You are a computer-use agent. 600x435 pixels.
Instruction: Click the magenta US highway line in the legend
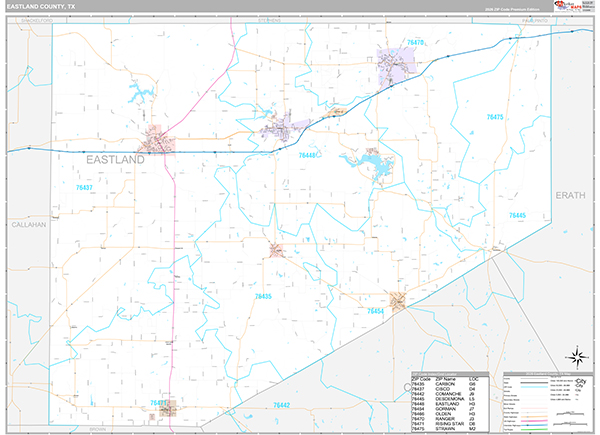[x=534, y=421]
